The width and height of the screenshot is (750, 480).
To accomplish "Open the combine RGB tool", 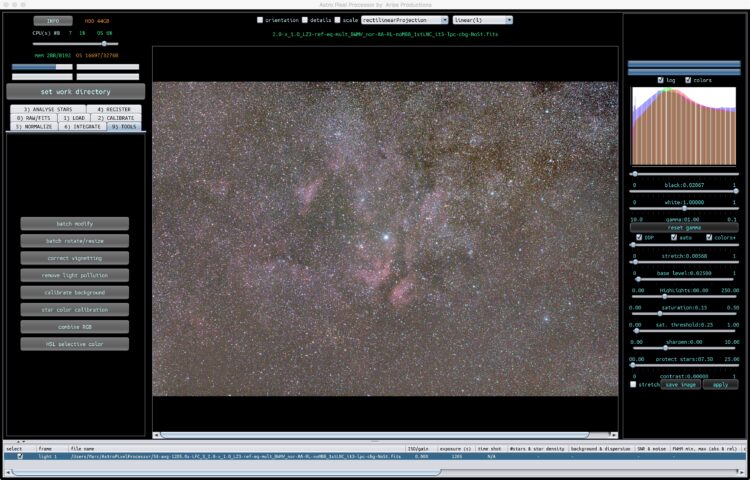I will [x=75, y=327].
